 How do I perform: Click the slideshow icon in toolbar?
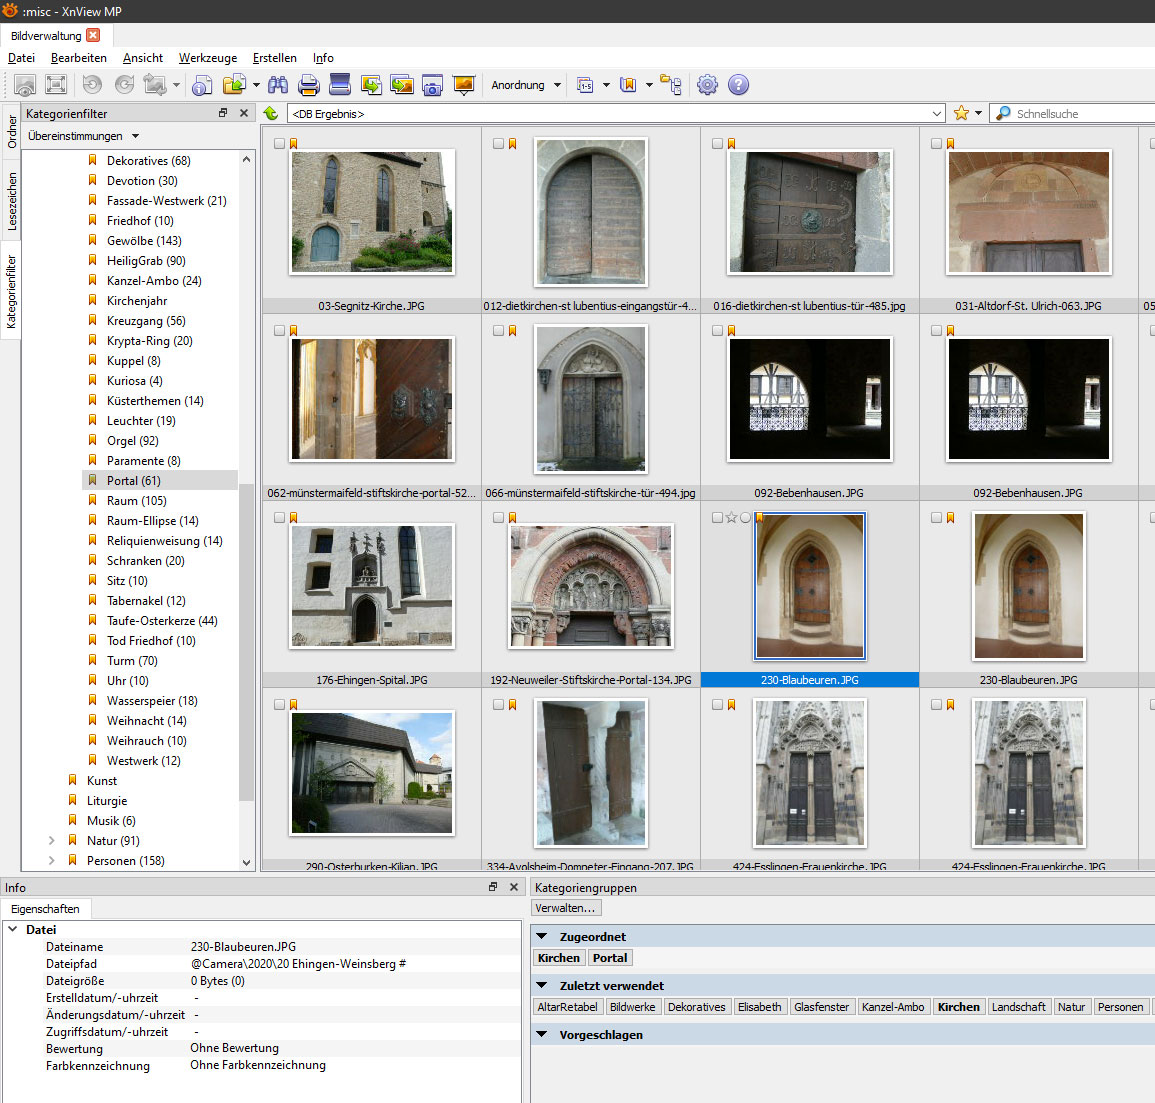[463, 85]
